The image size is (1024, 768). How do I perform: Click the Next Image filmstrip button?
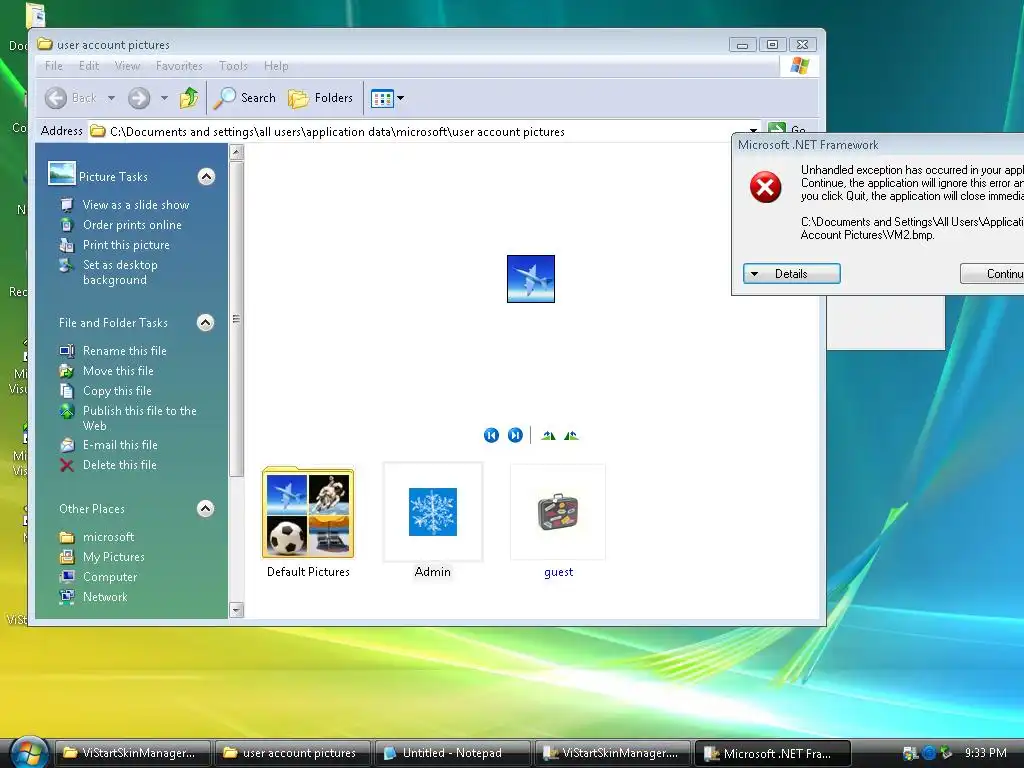(515, 435)
